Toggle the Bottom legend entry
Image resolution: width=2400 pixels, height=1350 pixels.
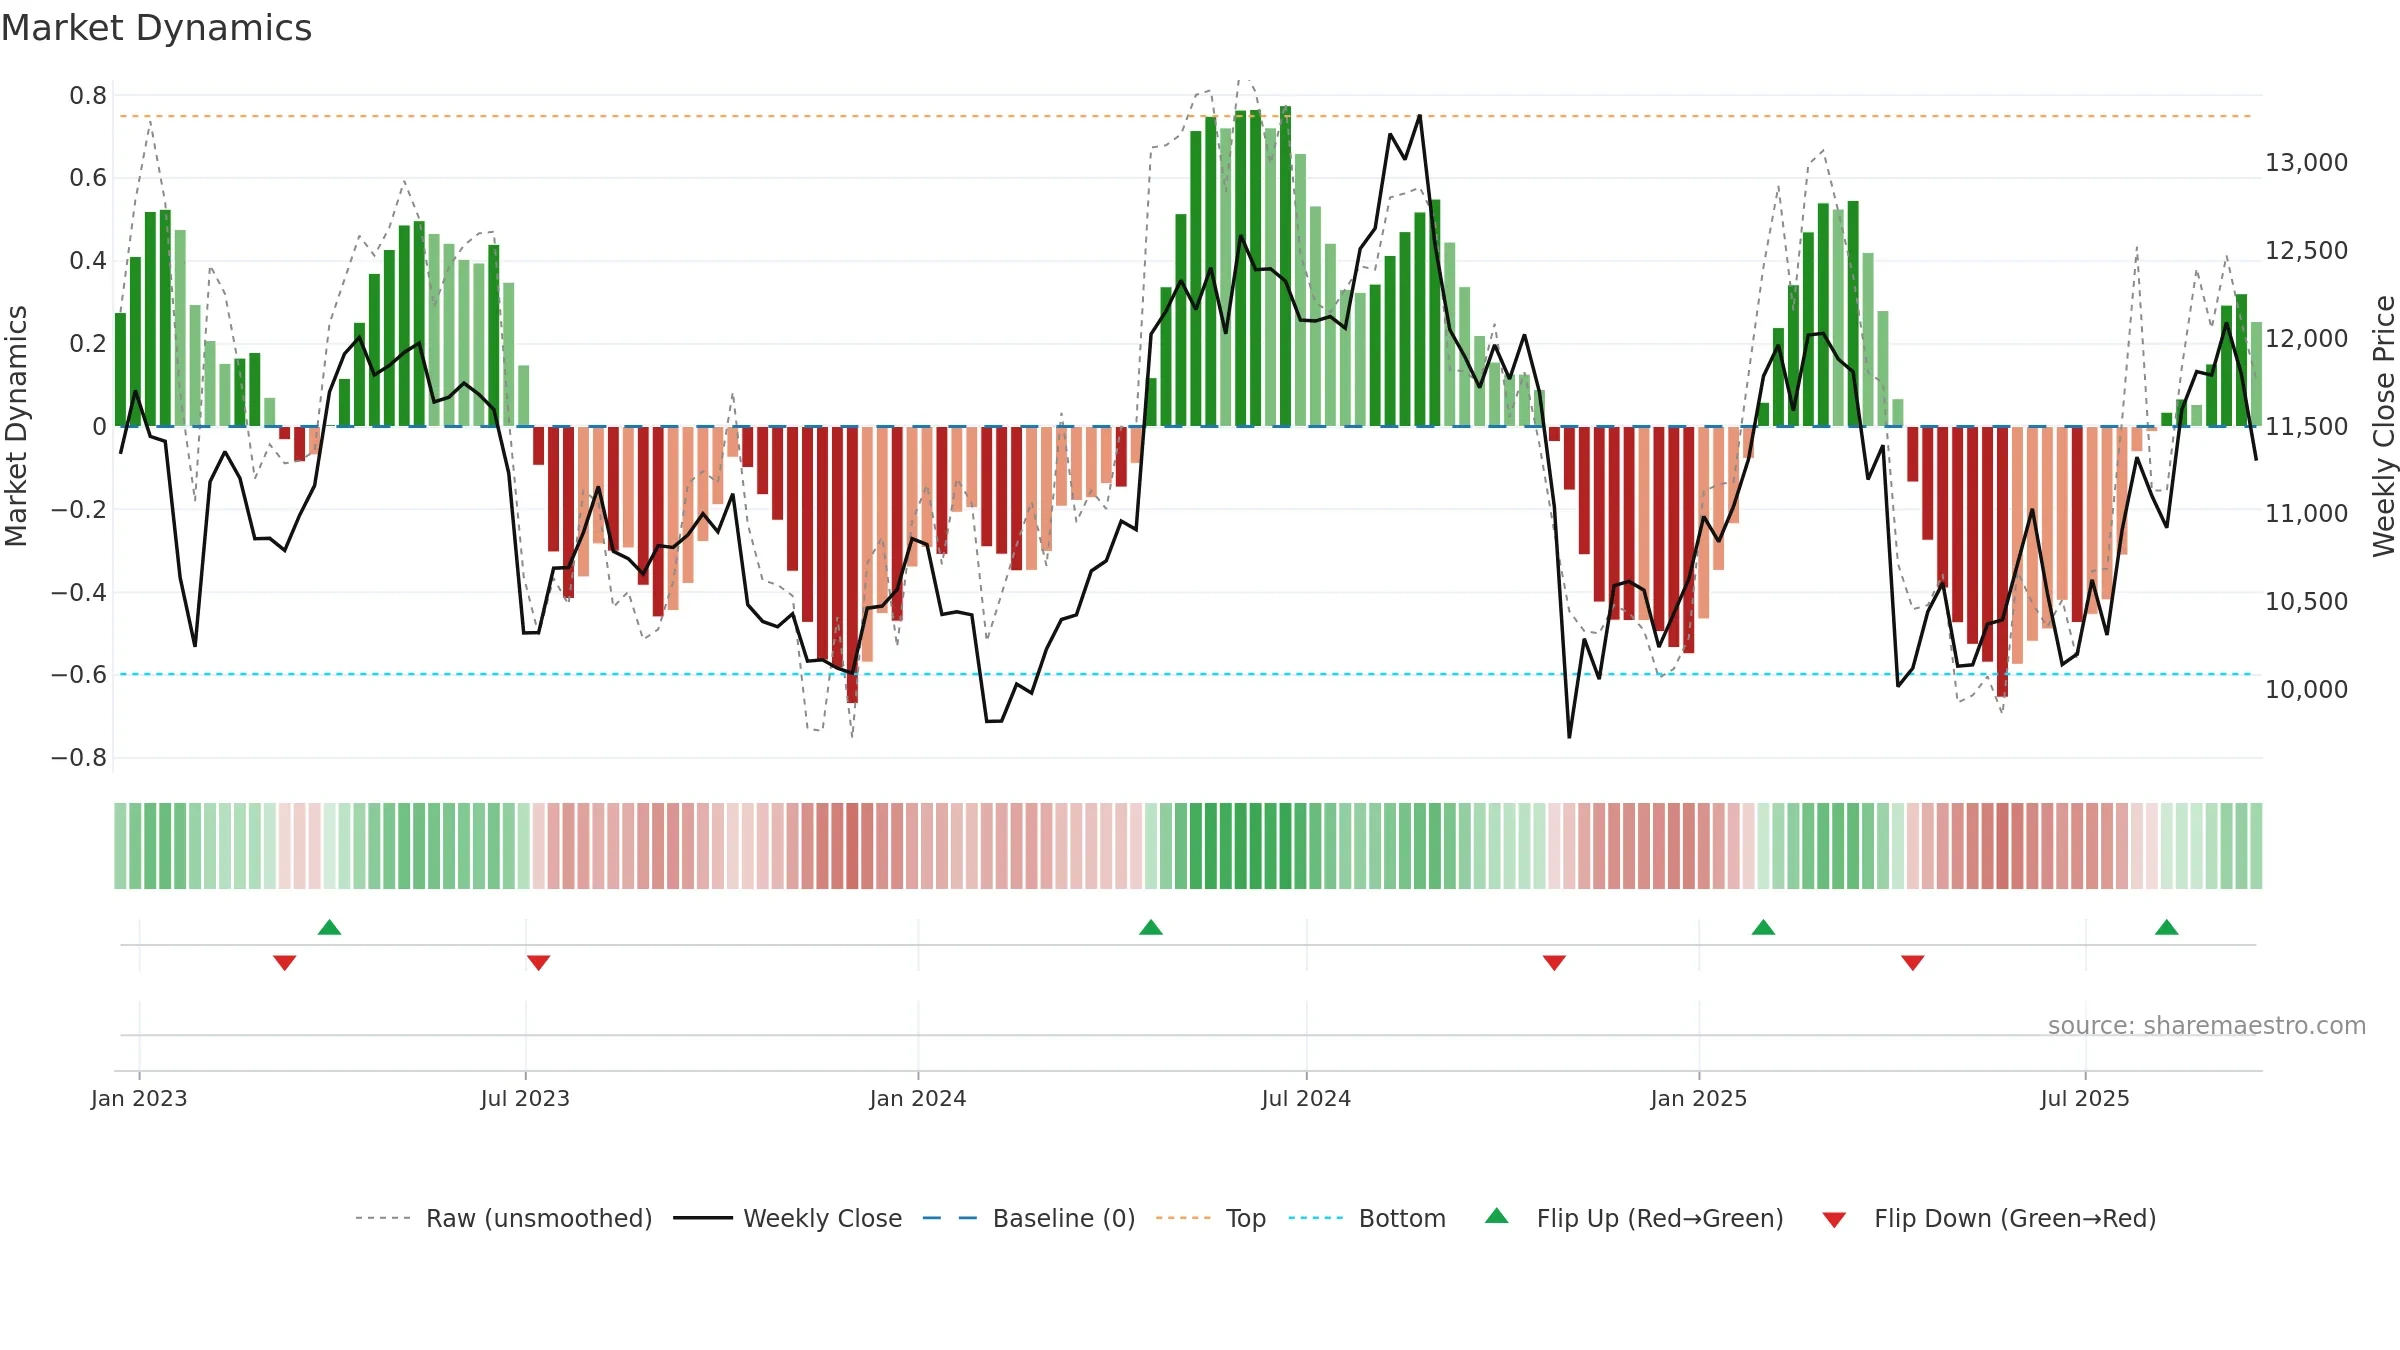(x=1367, y=1218)
